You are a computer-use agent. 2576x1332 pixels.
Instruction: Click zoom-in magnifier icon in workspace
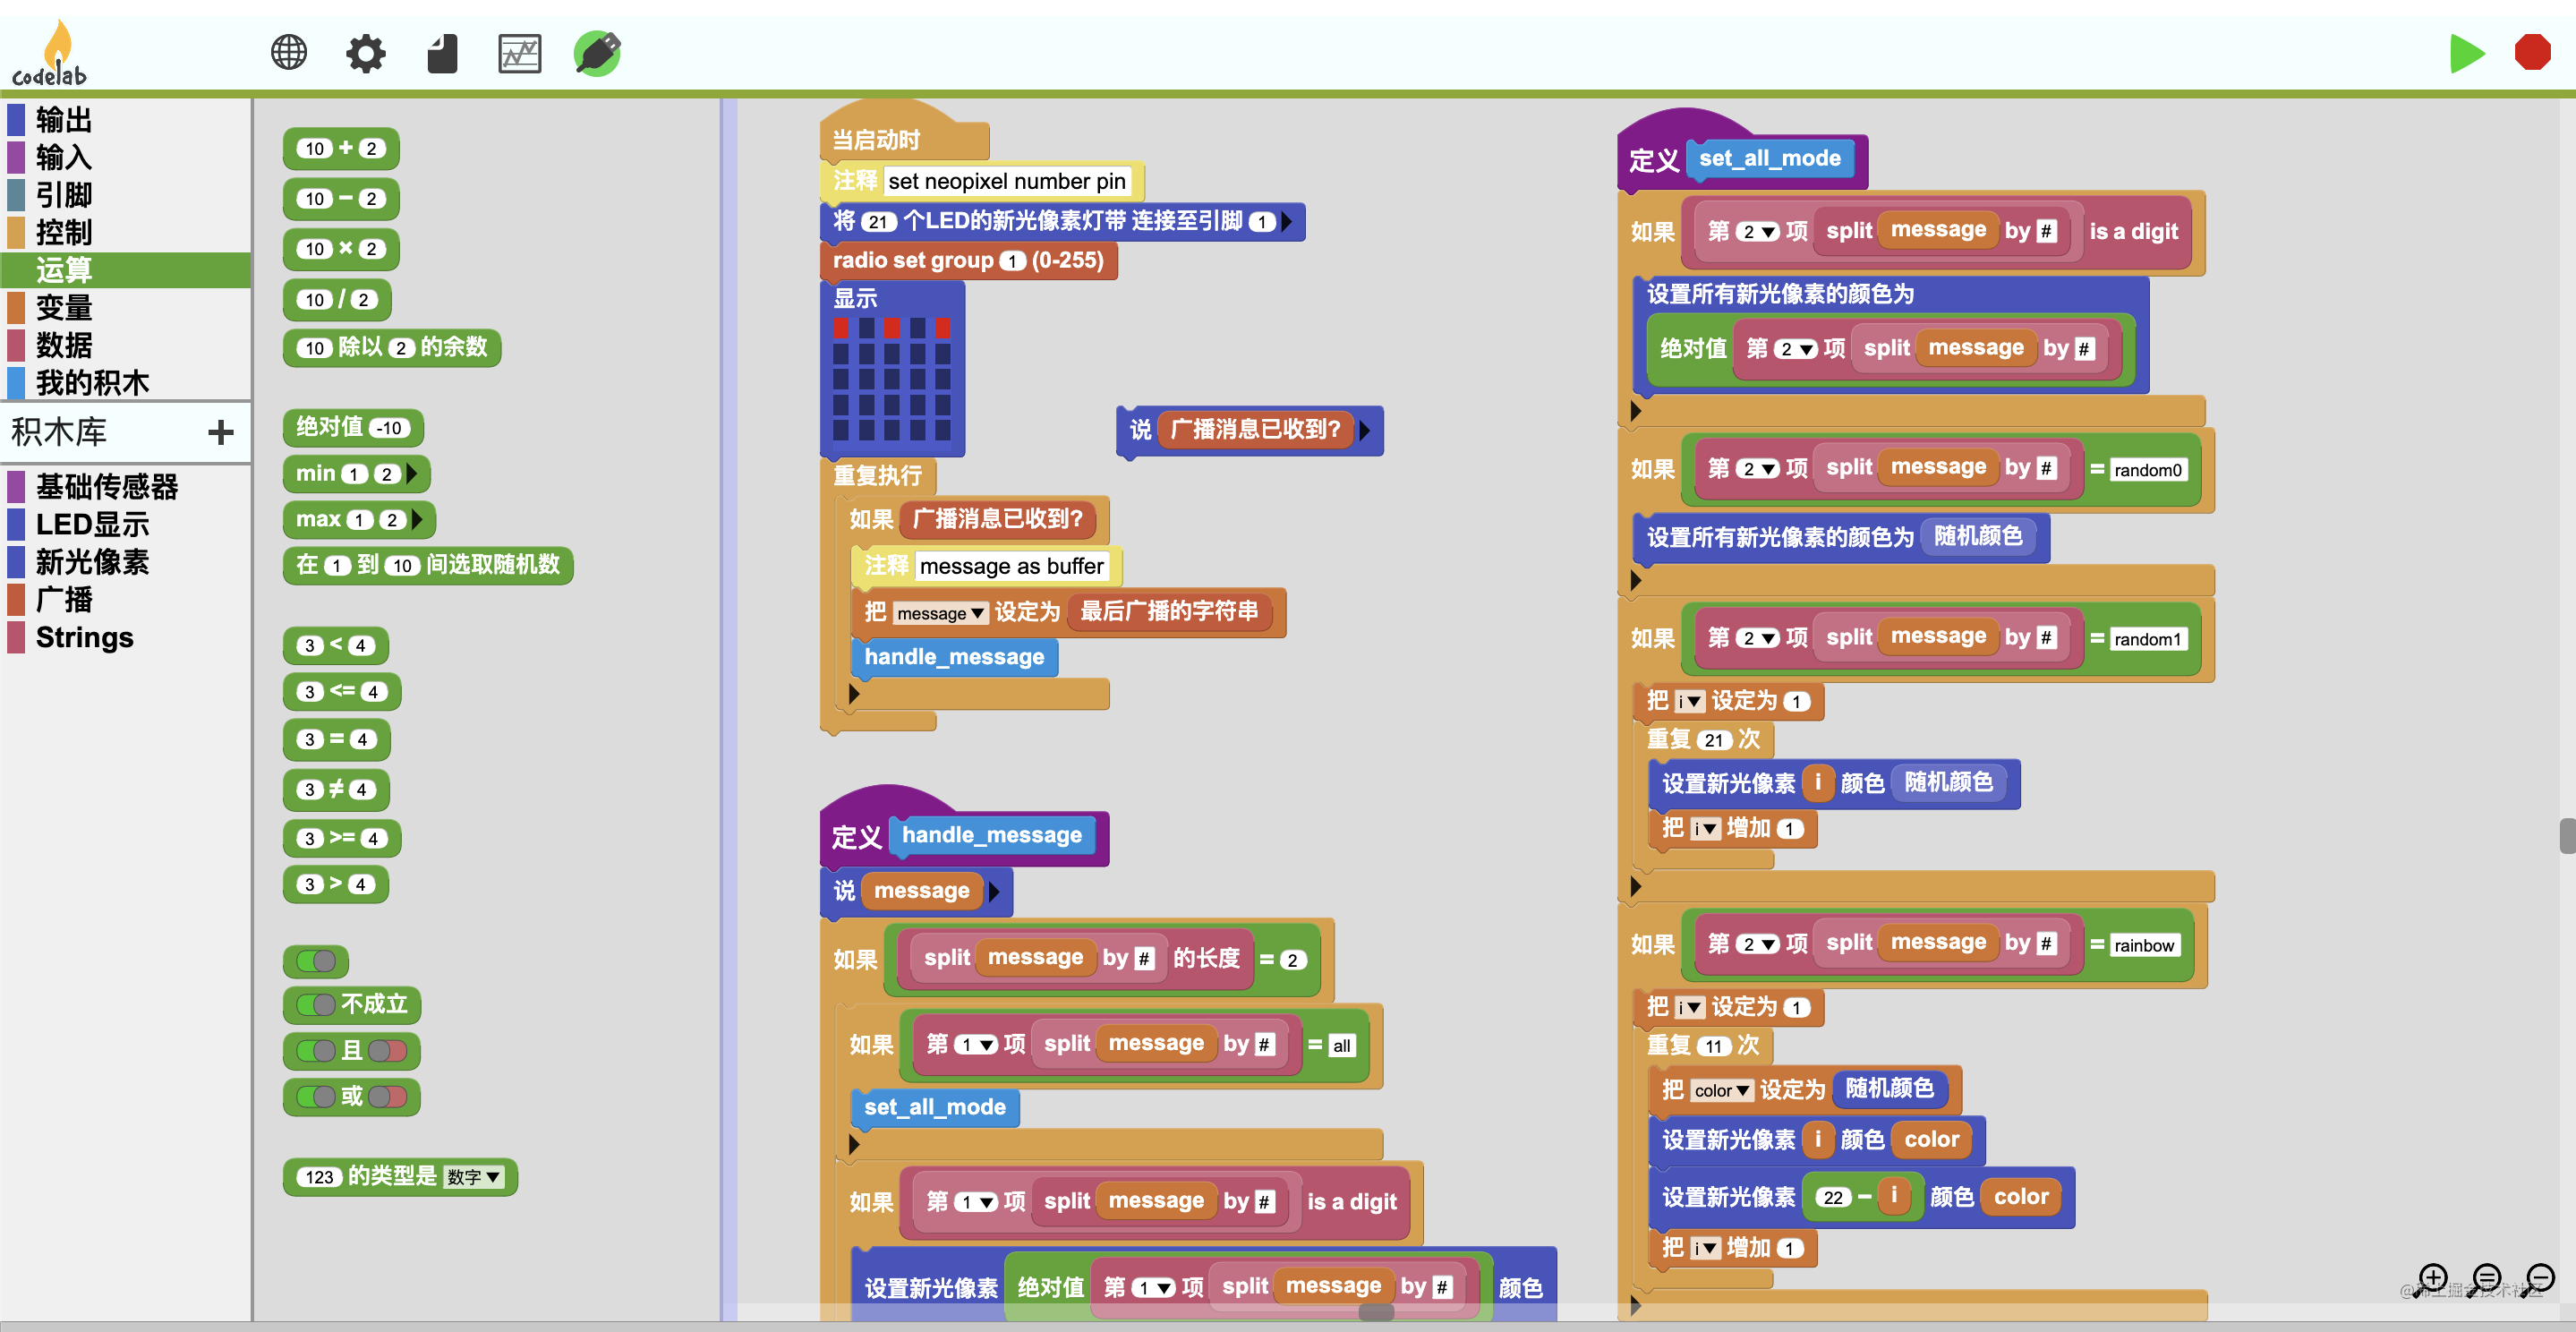[x=2432, y=1278]
